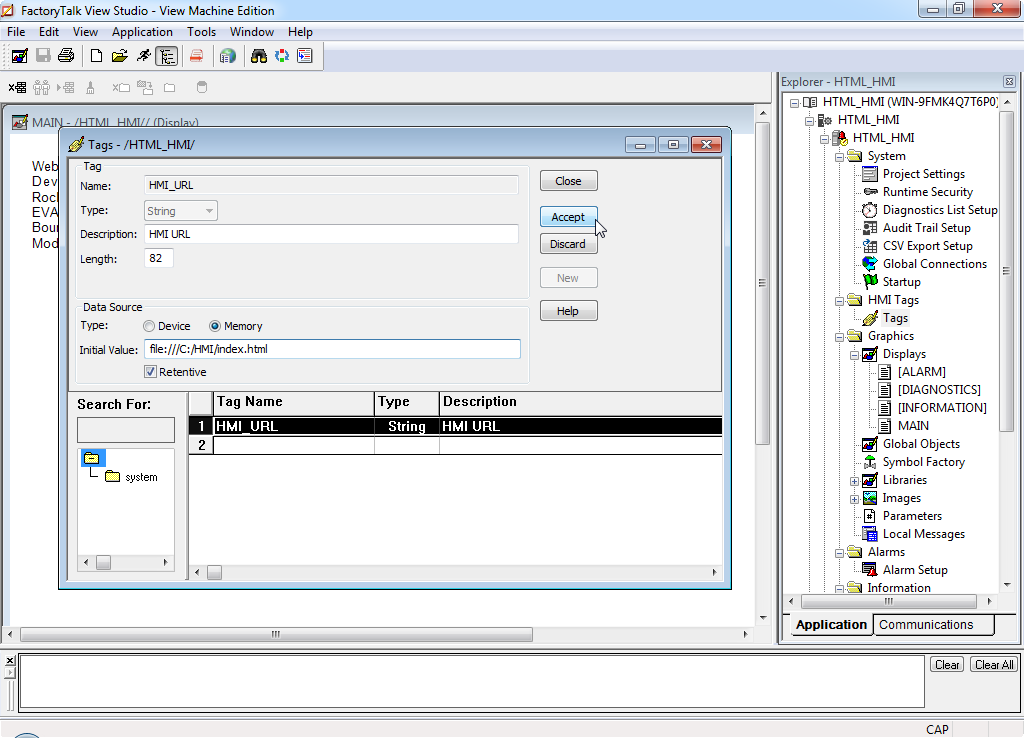Click Clear All in diagnostics panel
The width and height of the screenshot is (1024, 738).
[993, 665]
